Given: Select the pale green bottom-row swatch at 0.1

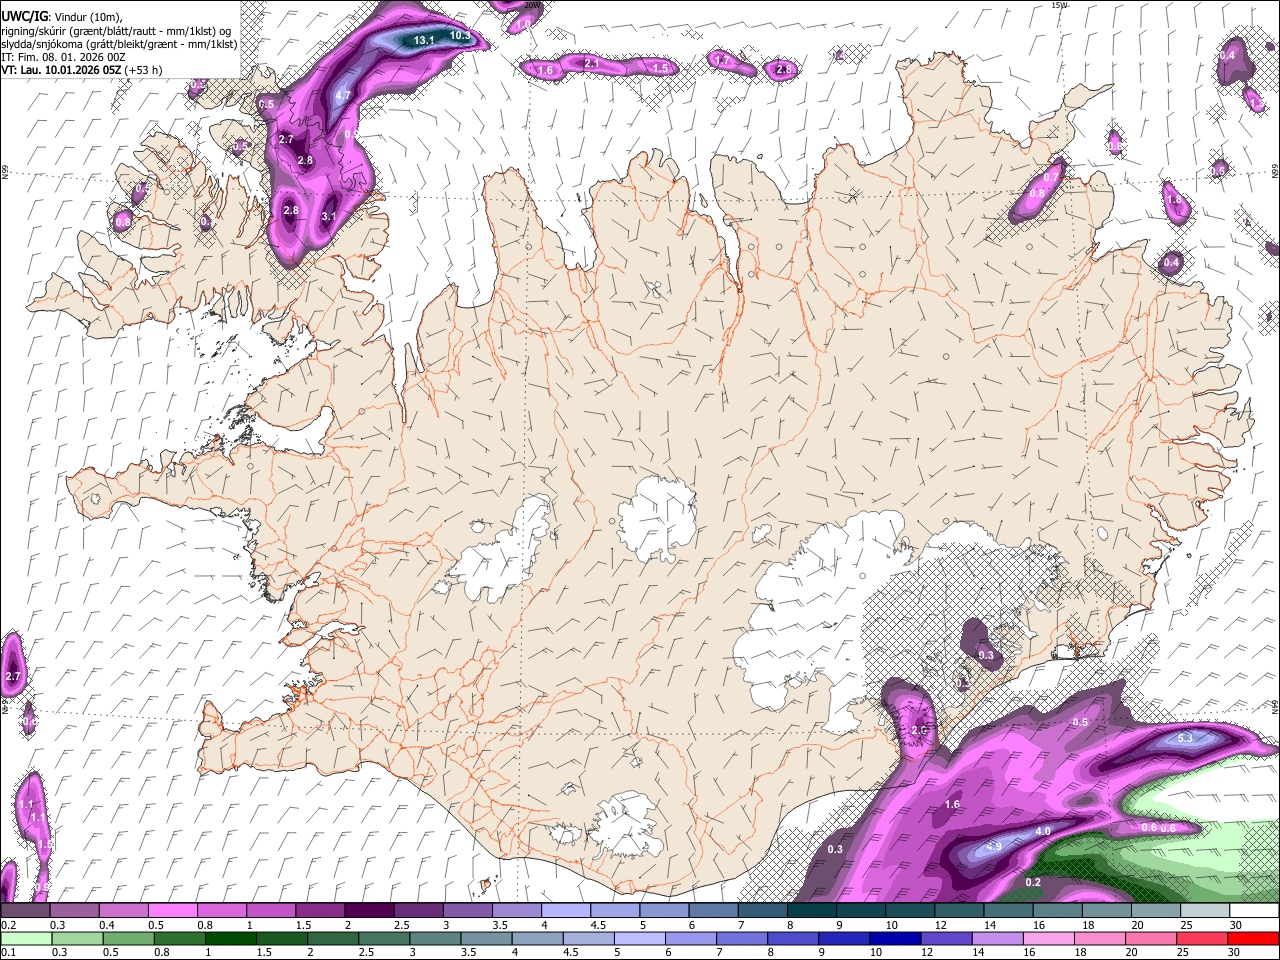Looking at the screenshot, I should coord(26,938).
